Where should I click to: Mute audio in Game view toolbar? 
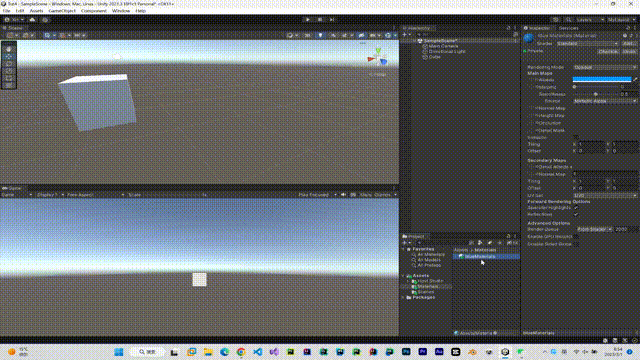point(344,195)
